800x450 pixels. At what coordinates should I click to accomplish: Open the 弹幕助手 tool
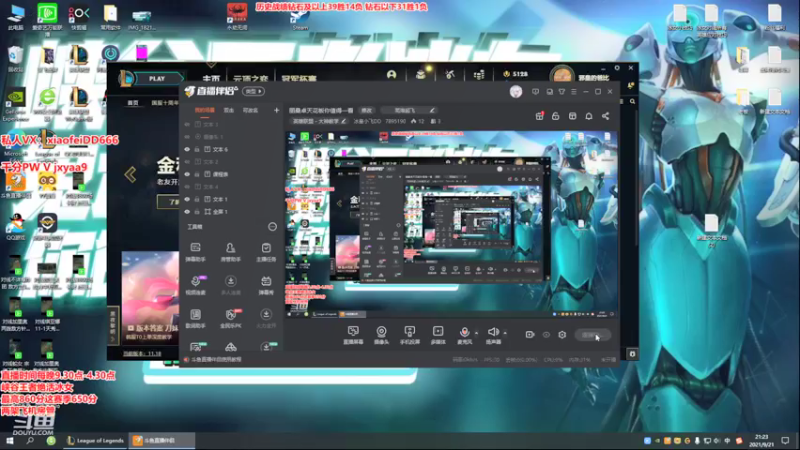[195, 252]
